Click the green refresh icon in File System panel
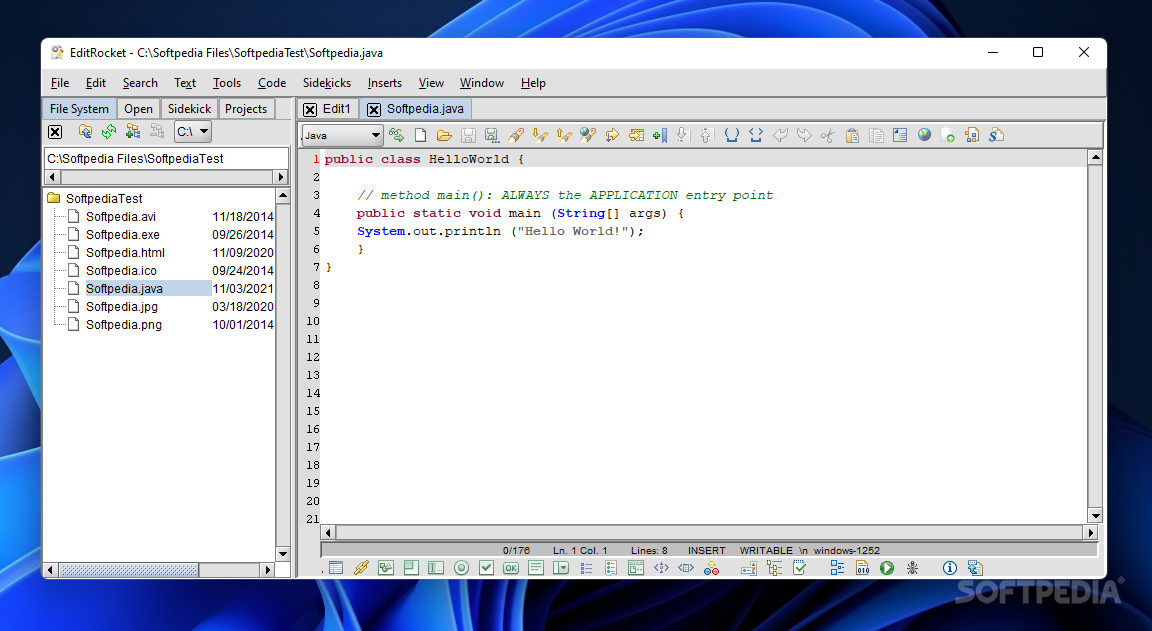 [x=109, y=131]
